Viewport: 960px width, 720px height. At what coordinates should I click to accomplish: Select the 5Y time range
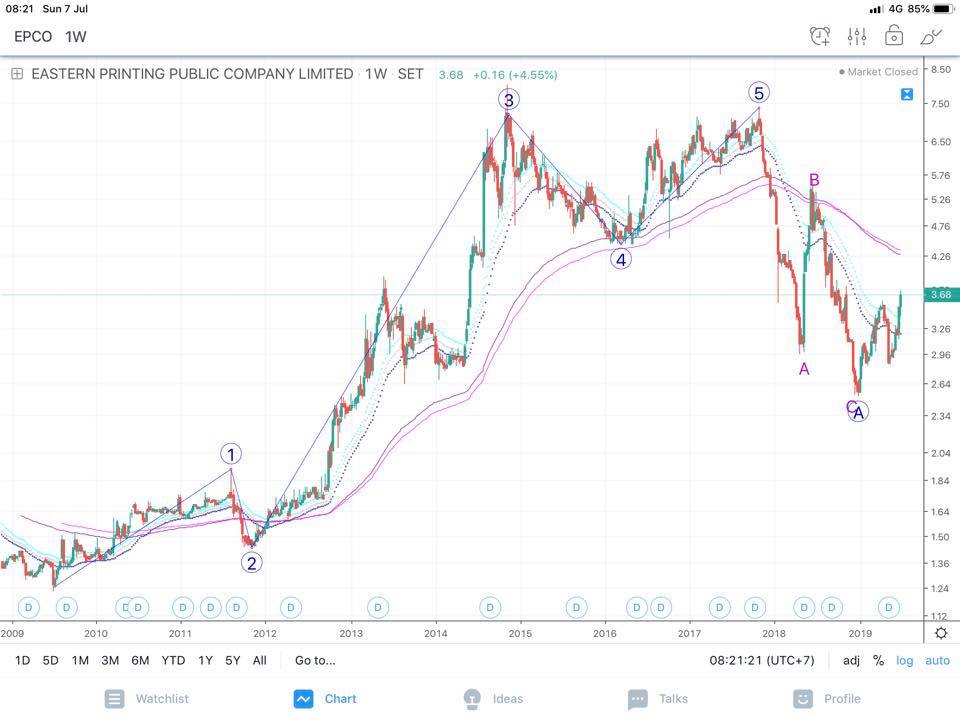click(x=233, y=660)
